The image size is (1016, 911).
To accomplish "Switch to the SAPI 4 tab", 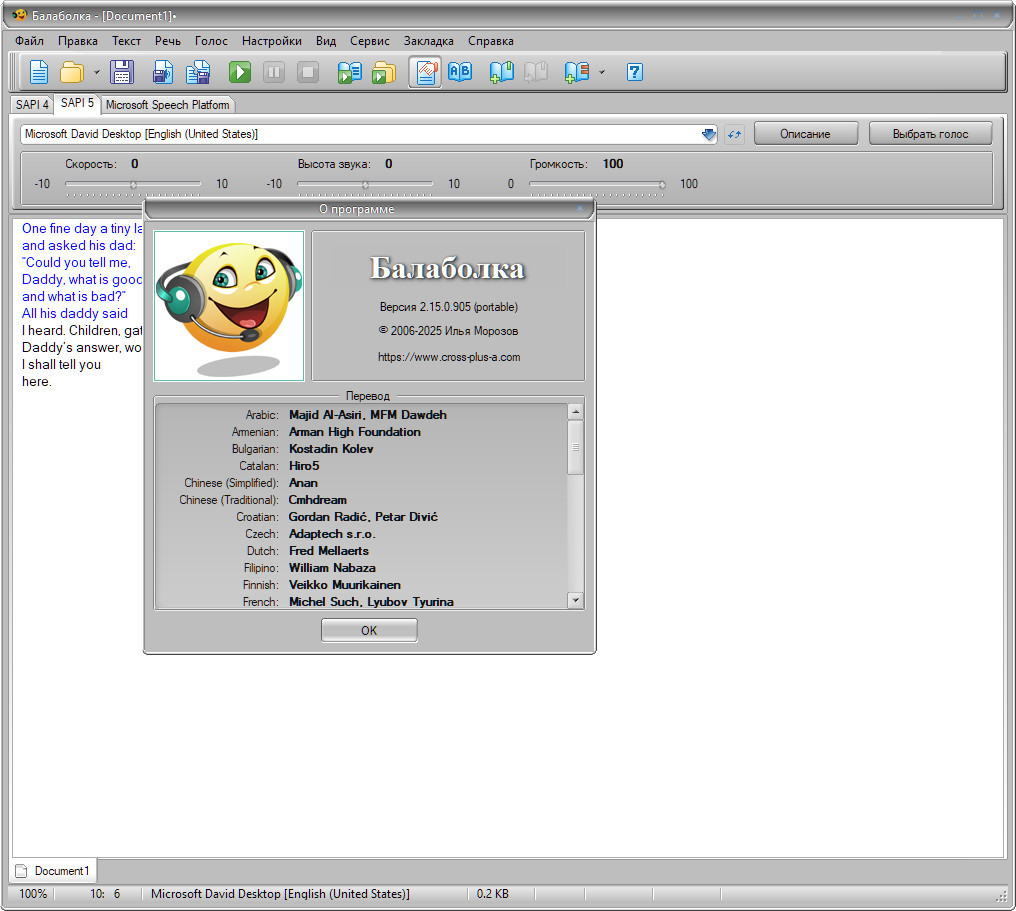I will (x=32, y=104).
